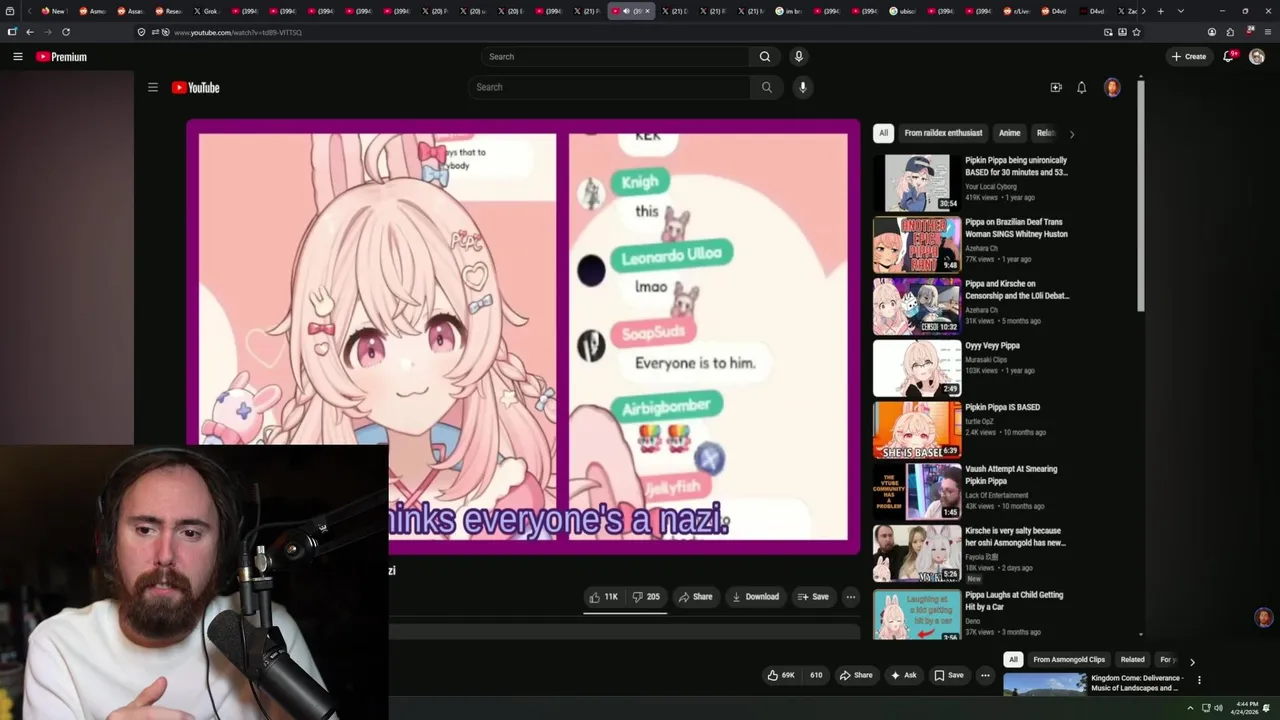Click the inner notifications bell icon
Viewport: 1280px width, 720px height.
pyautogui.click(x=1082, y=88)
